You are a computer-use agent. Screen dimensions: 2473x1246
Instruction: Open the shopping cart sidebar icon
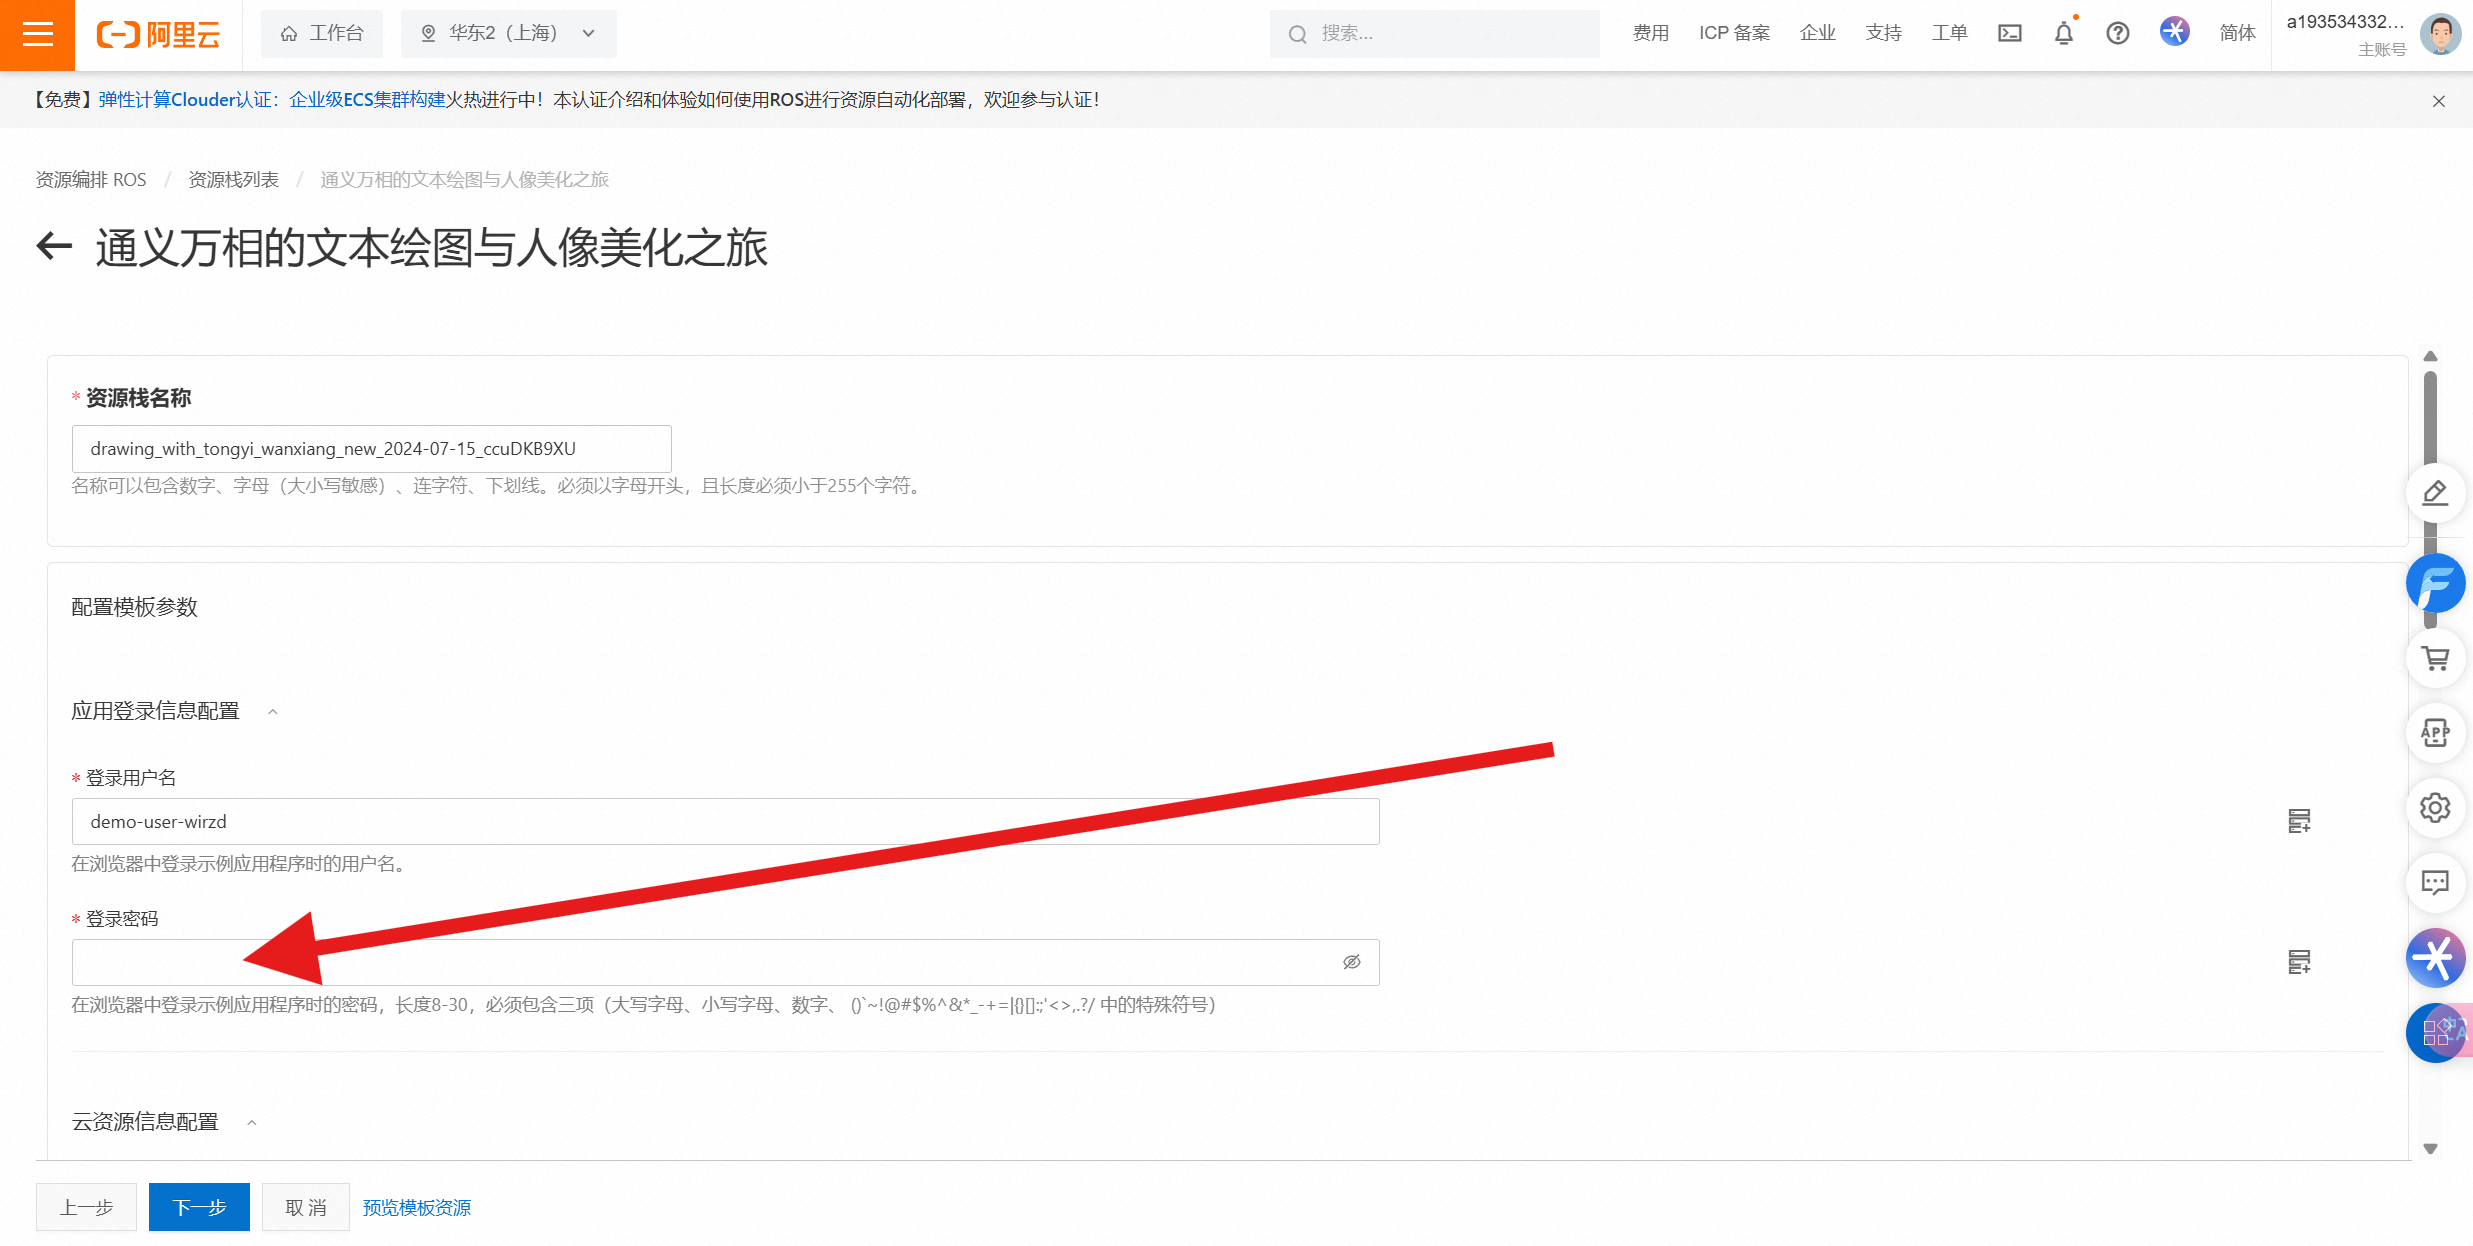coord(2435,658)
